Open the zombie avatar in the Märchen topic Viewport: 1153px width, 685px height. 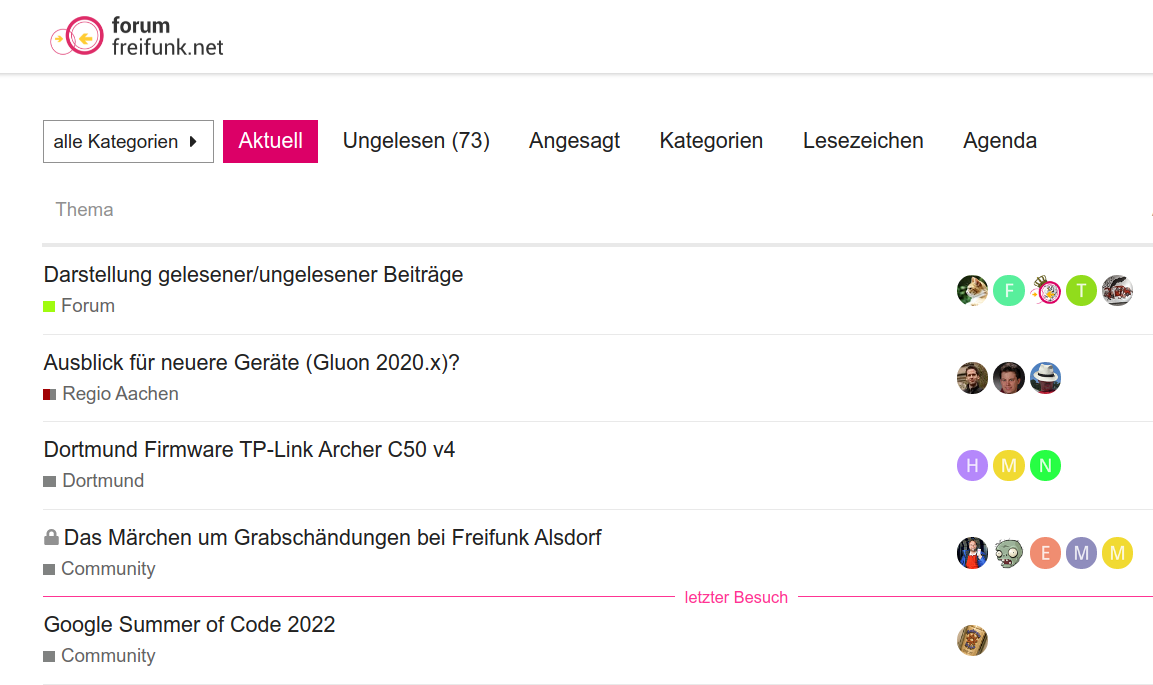(x=1009, y=553)
